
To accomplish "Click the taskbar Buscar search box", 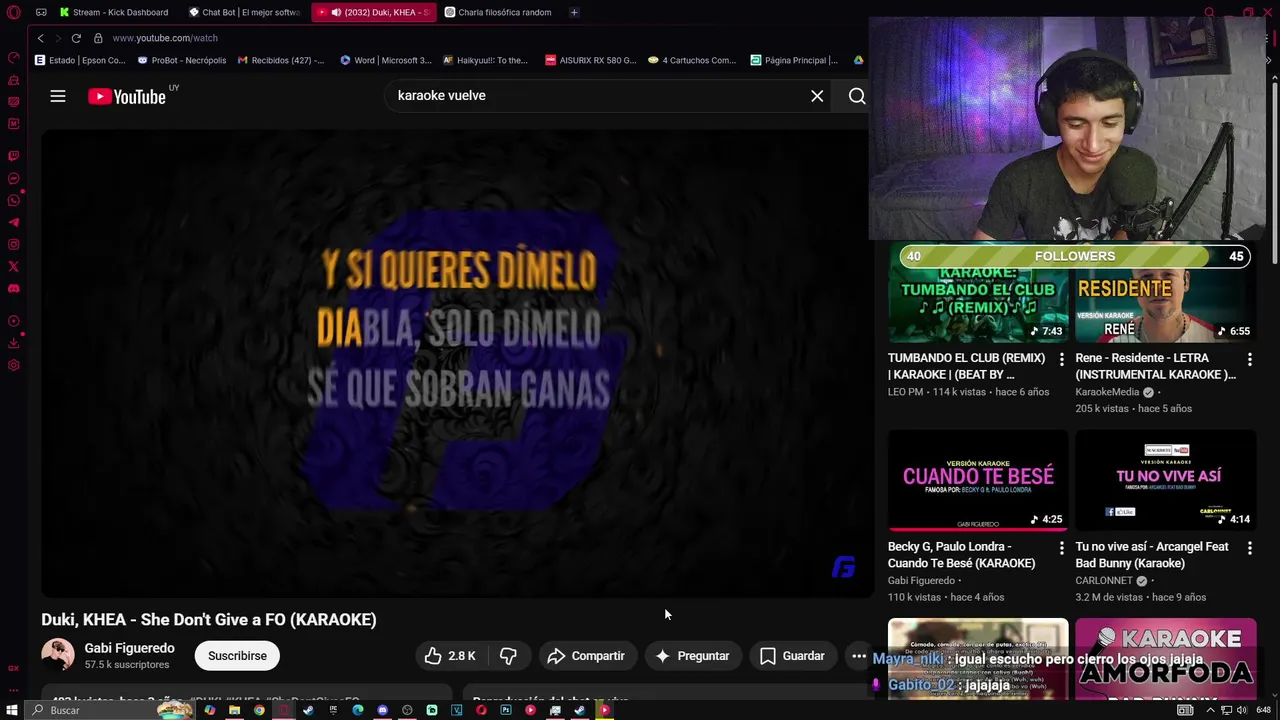I will pyautogui.click(x=110, y=710).
